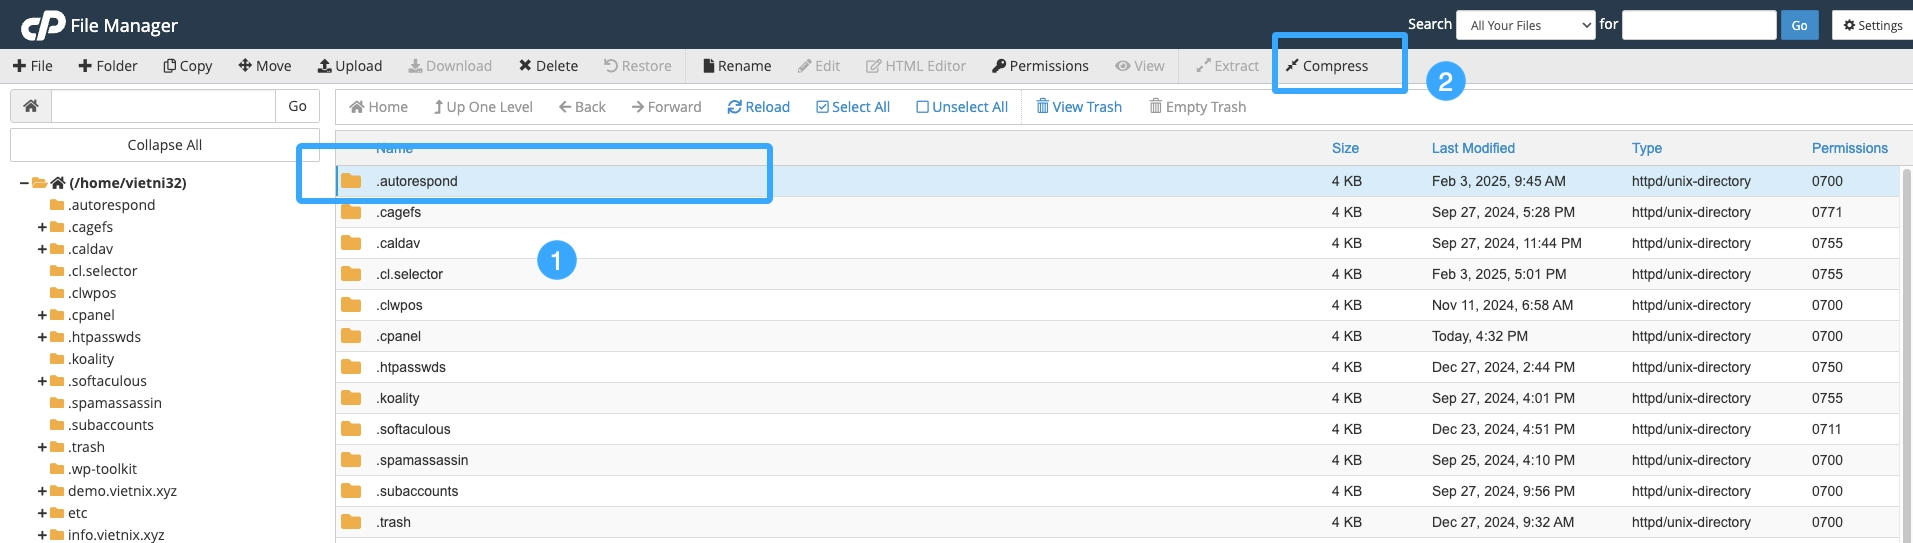Click the Delete toolbar button

(548, 66)
